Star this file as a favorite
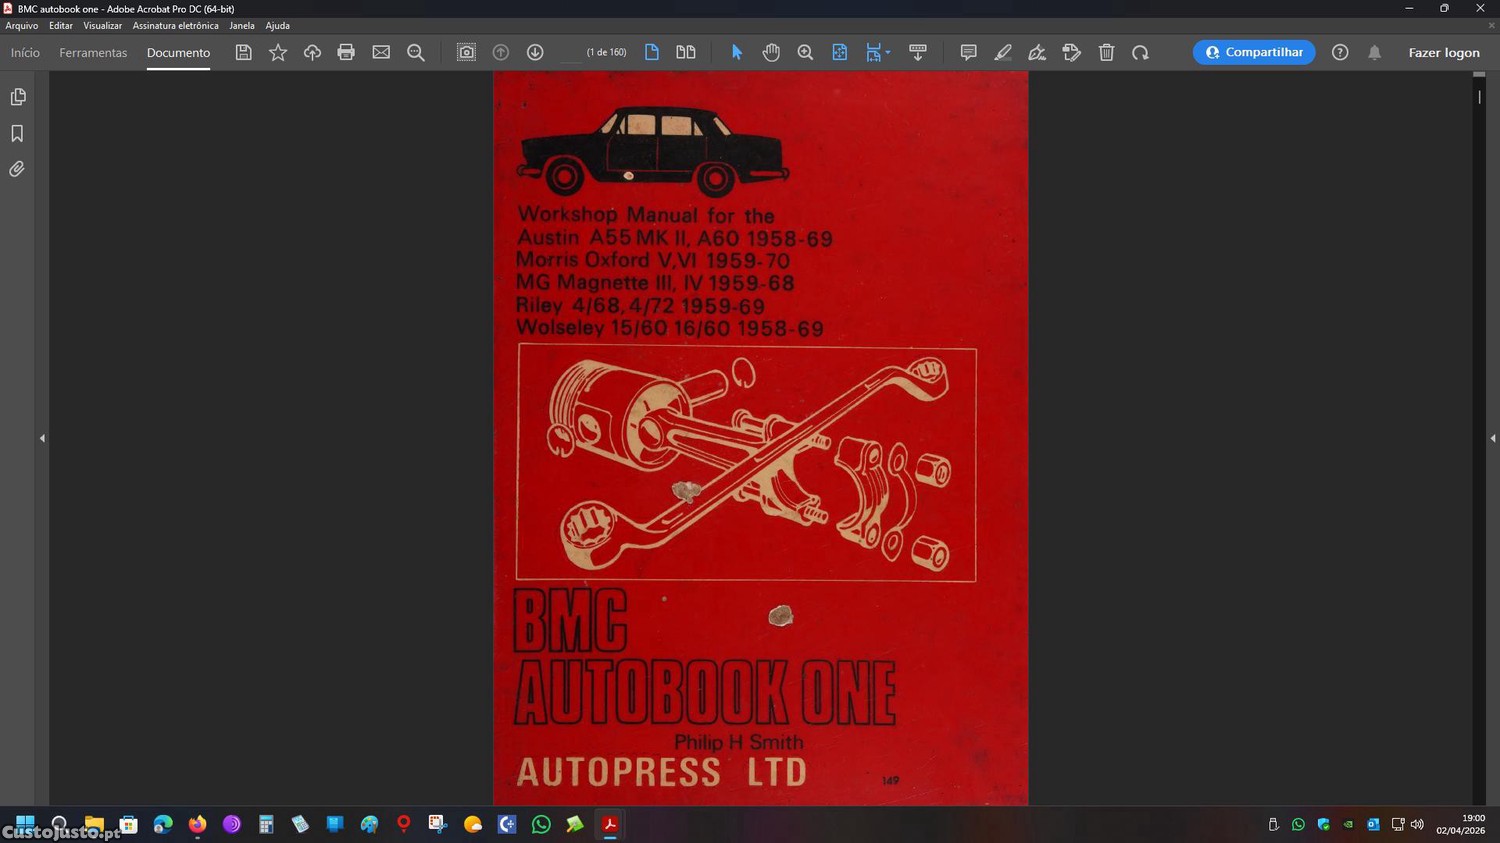Viewport: 1500px width, 843px height. (x=278, y=53)
